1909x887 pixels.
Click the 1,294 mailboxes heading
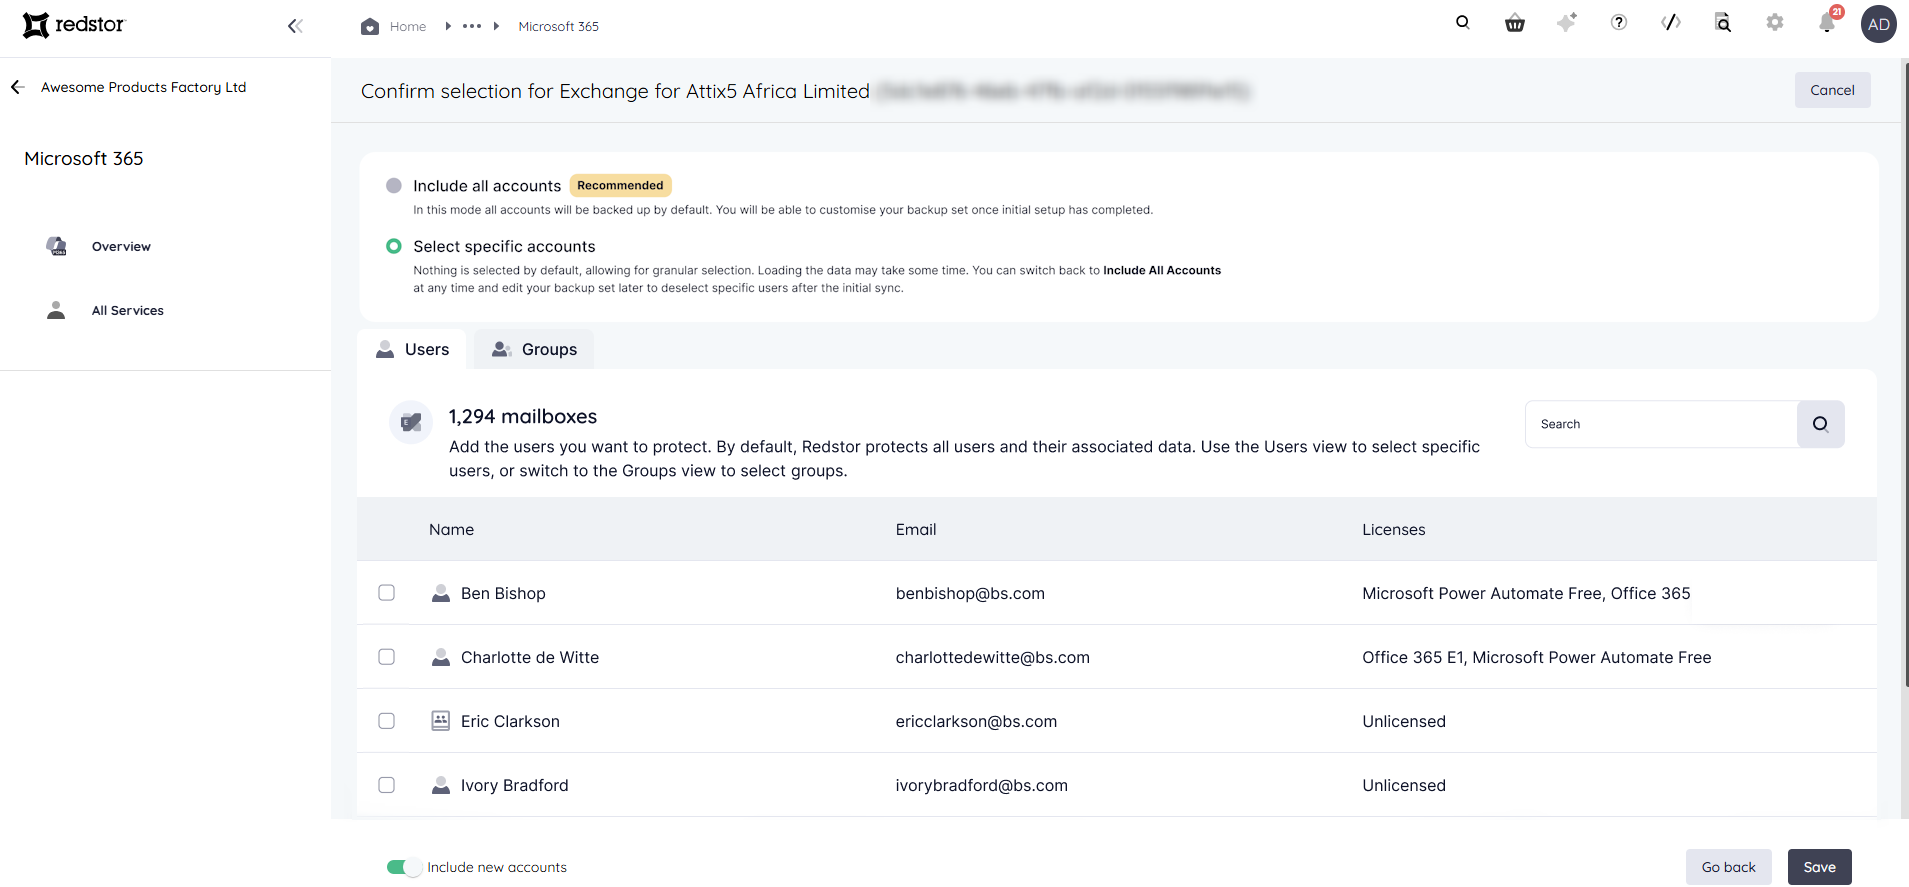click(x=522, y=417)
